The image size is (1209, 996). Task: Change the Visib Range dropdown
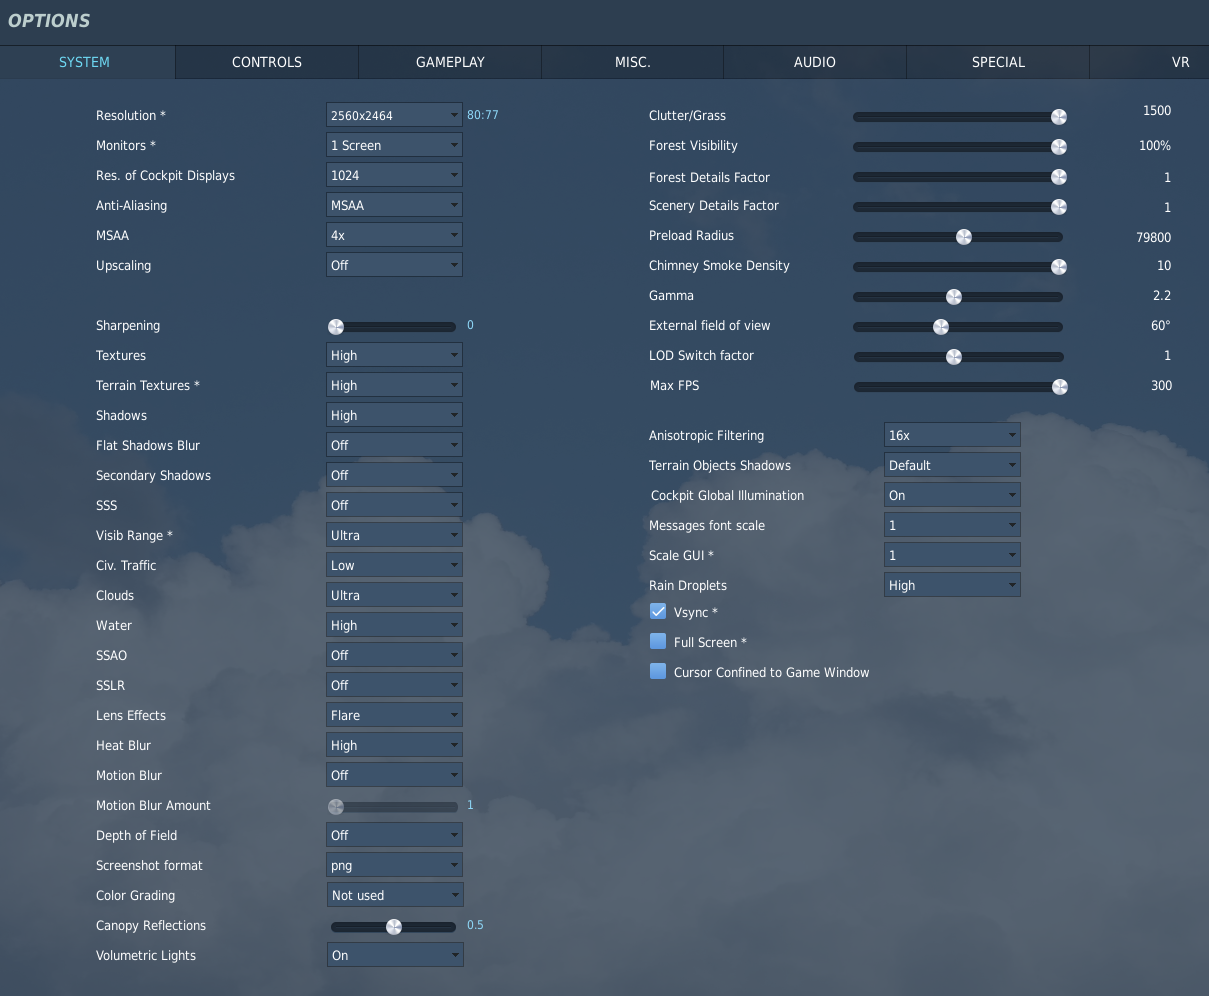pyautogui.click(x=394, y=535)
